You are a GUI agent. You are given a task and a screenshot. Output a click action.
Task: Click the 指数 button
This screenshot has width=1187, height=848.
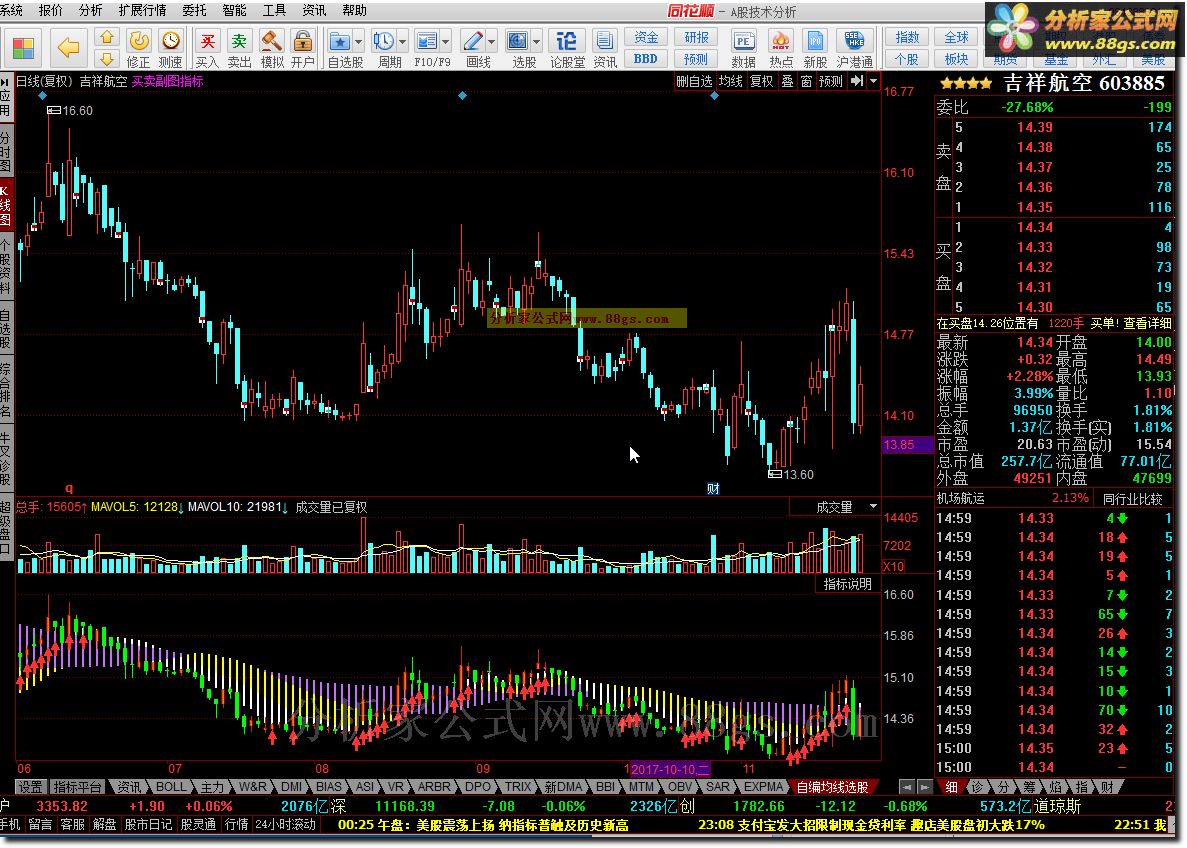tap(907, 37)
